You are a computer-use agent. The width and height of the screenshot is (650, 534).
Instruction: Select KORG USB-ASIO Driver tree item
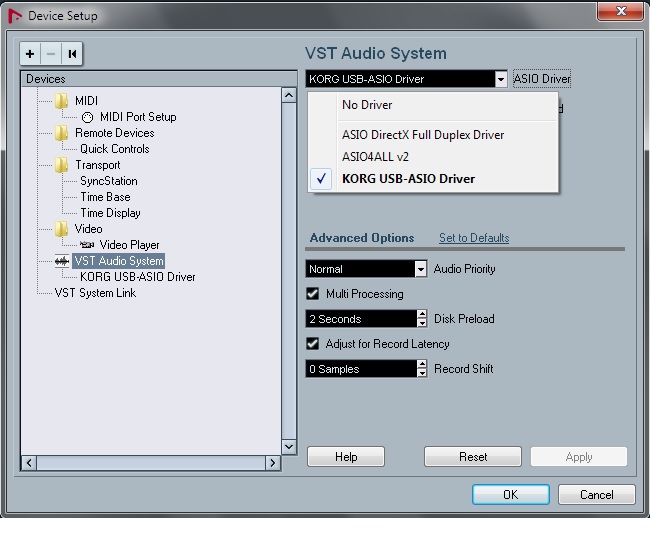click(138, 277)
